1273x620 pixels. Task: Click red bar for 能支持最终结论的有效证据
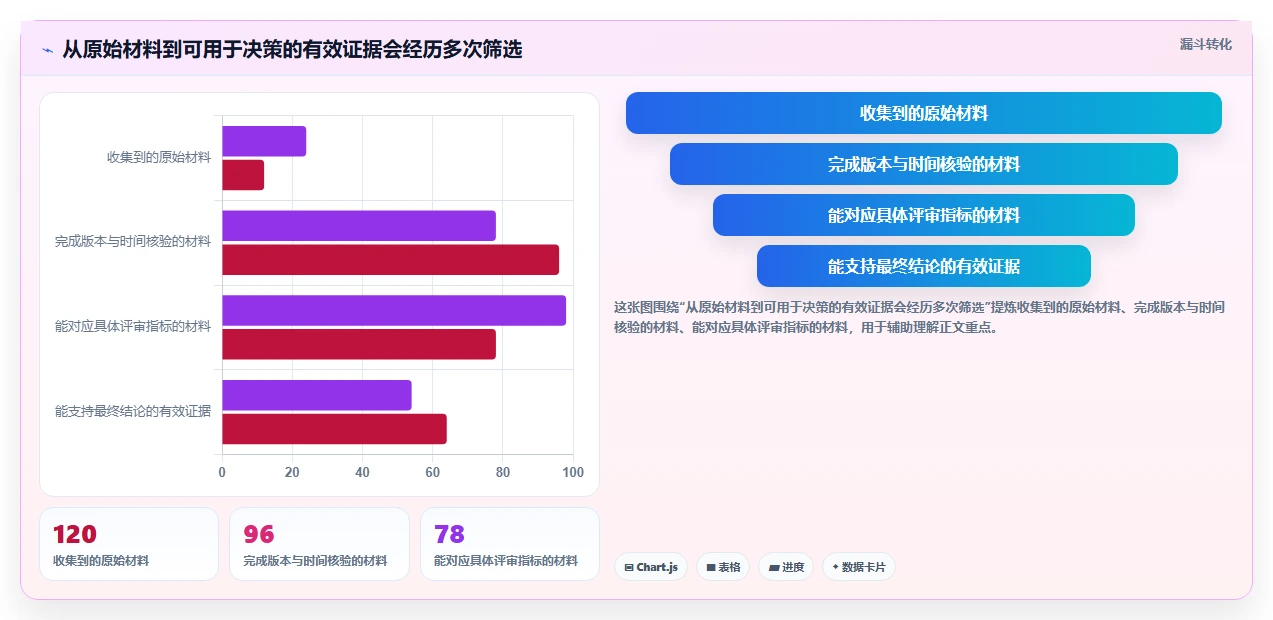[x=334, y=429]
